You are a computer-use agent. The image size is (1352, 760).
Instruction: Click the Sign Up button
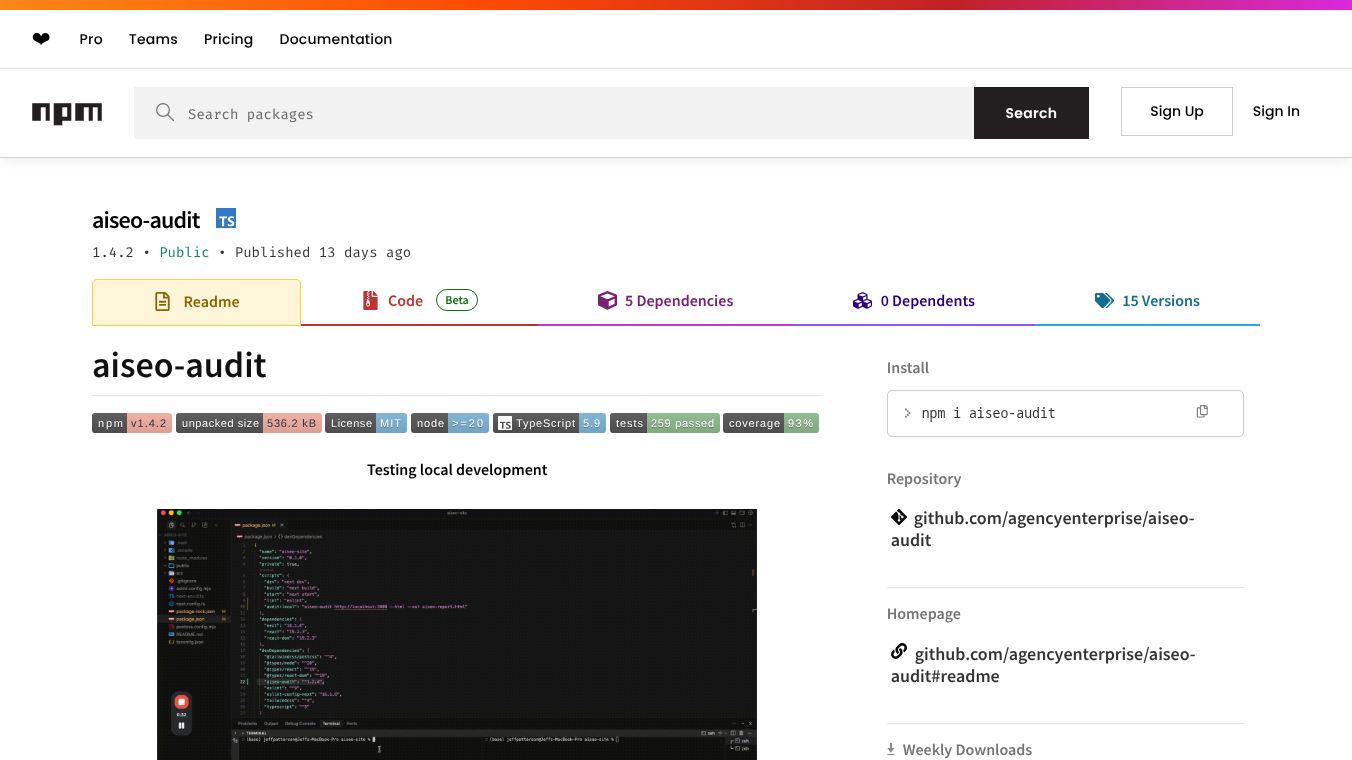coord(1177,111)
